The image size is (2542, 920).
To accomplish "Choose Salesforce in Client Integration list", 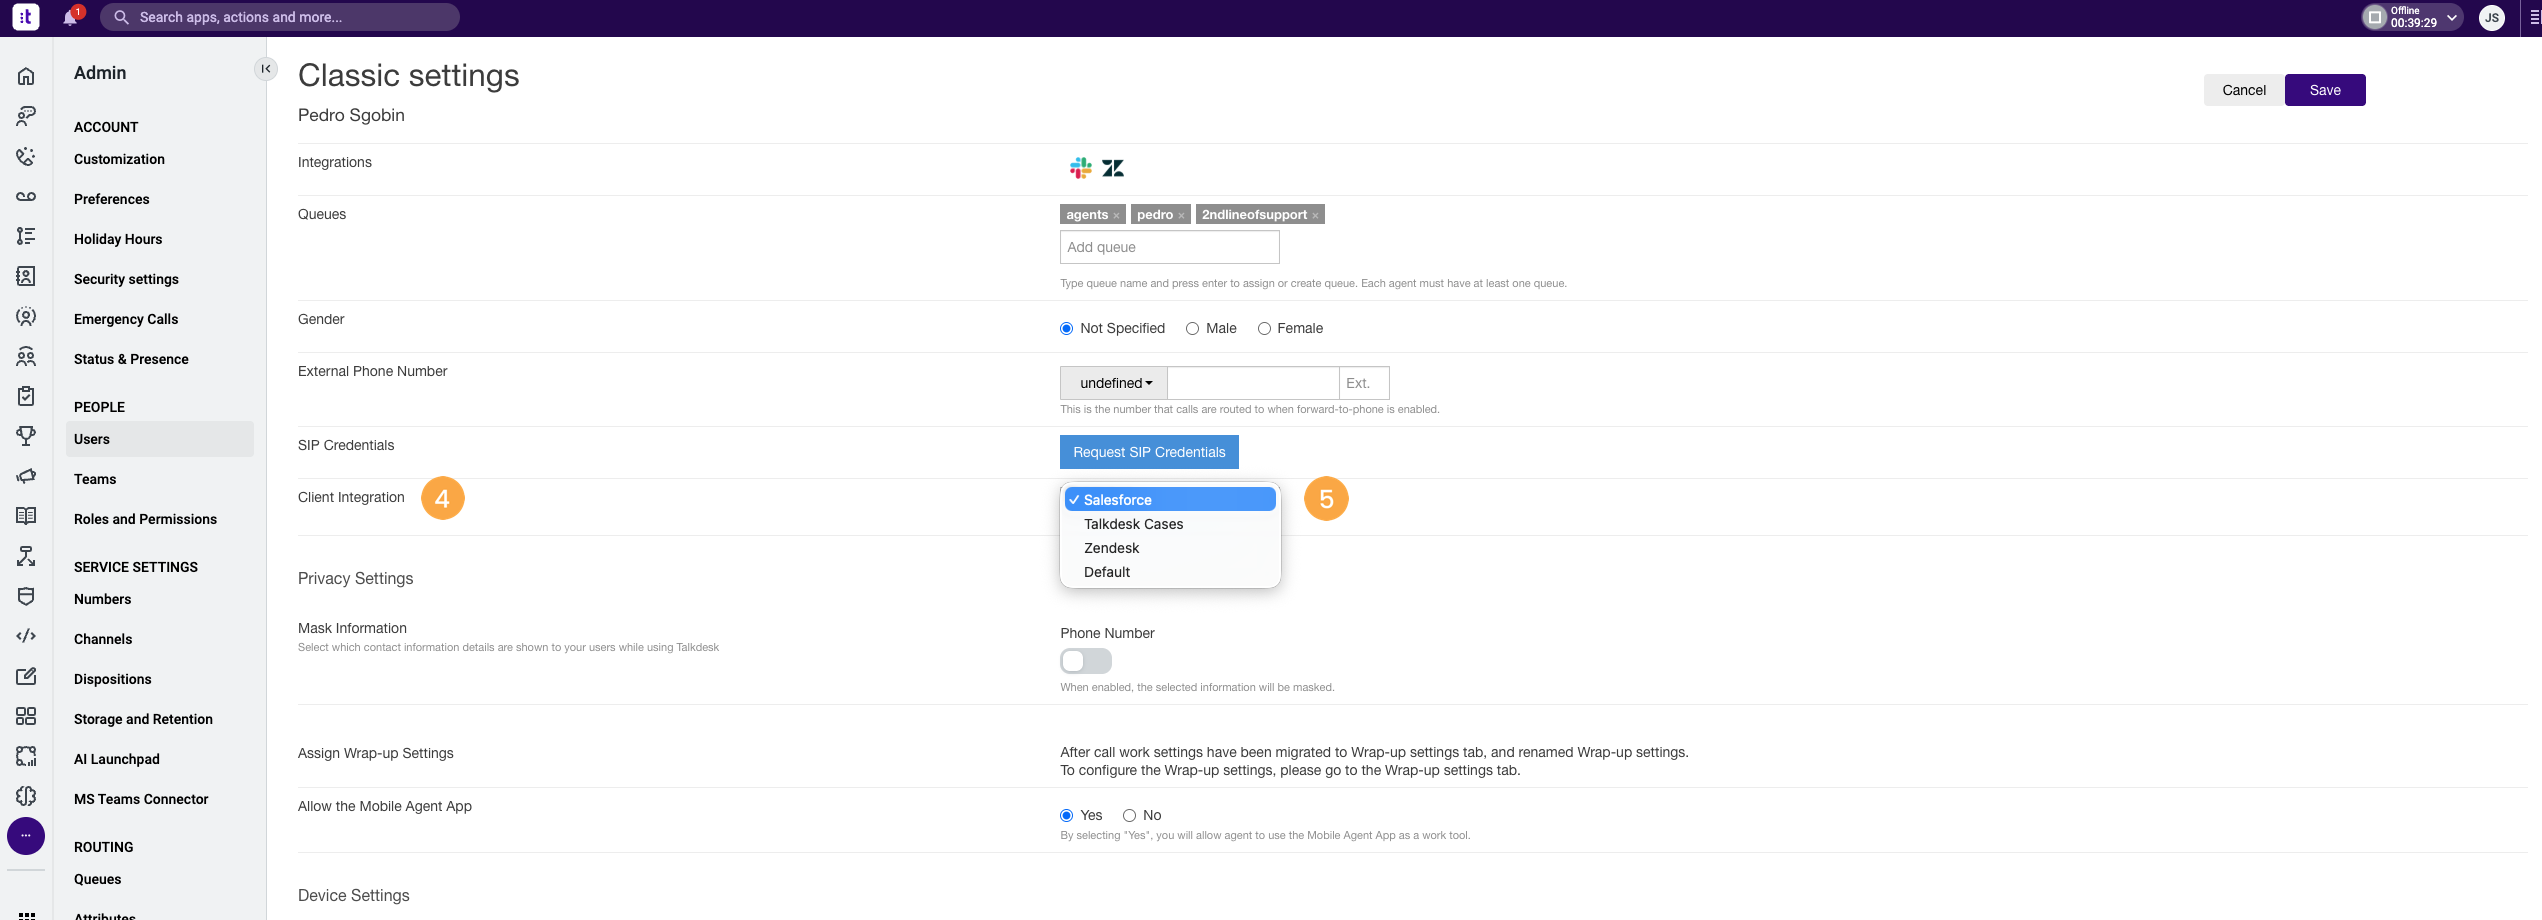I will click(1170, 500).
